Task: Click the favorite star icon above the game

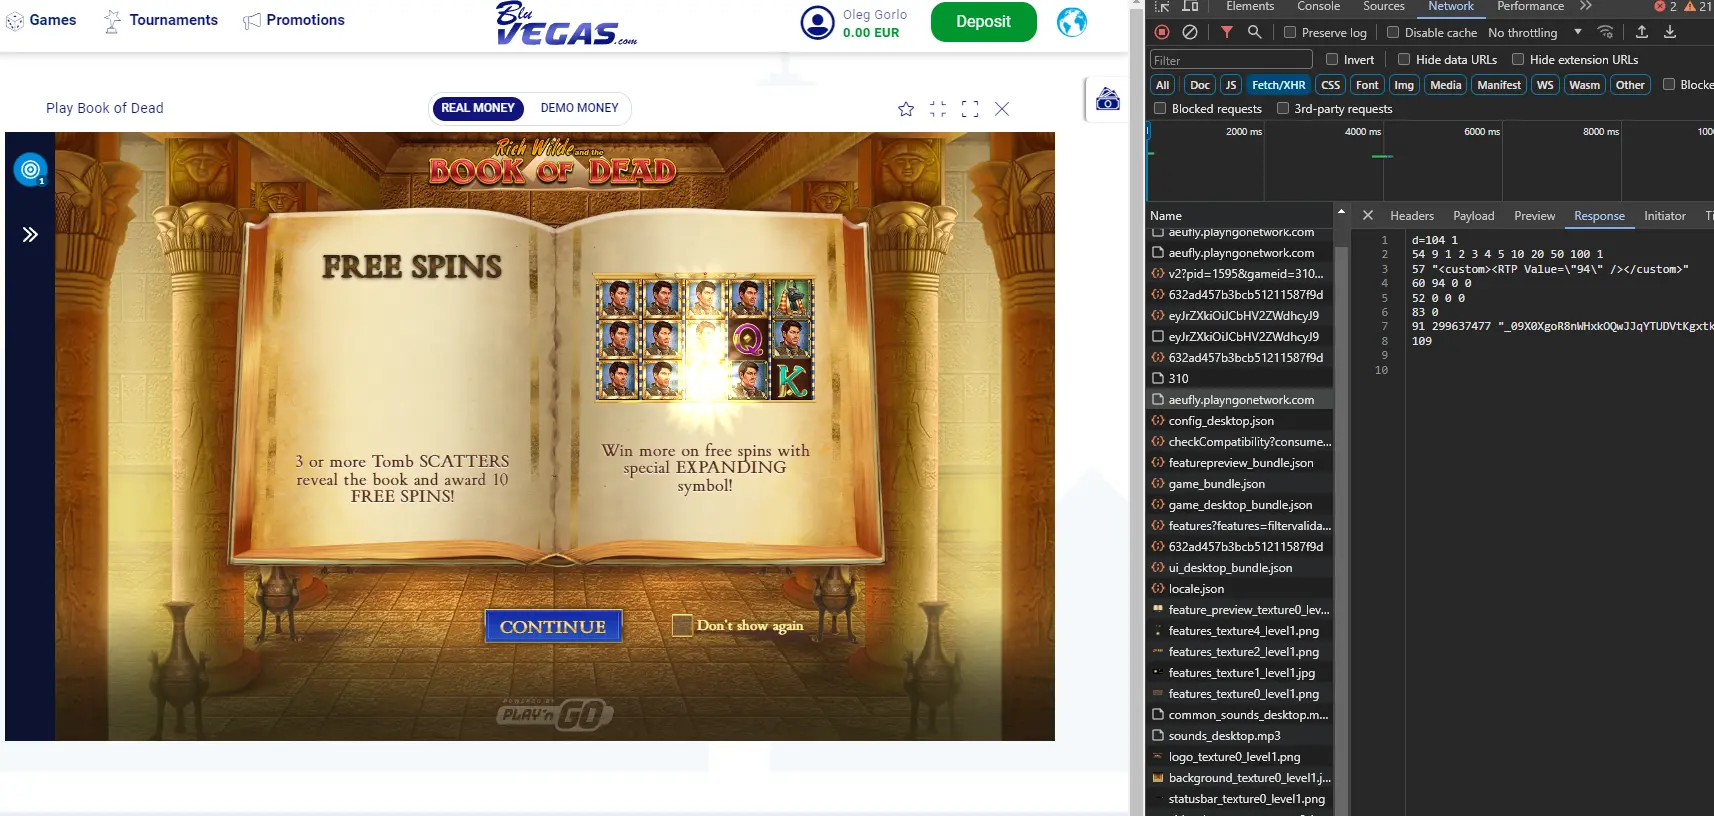Action: tap(906, 109)
